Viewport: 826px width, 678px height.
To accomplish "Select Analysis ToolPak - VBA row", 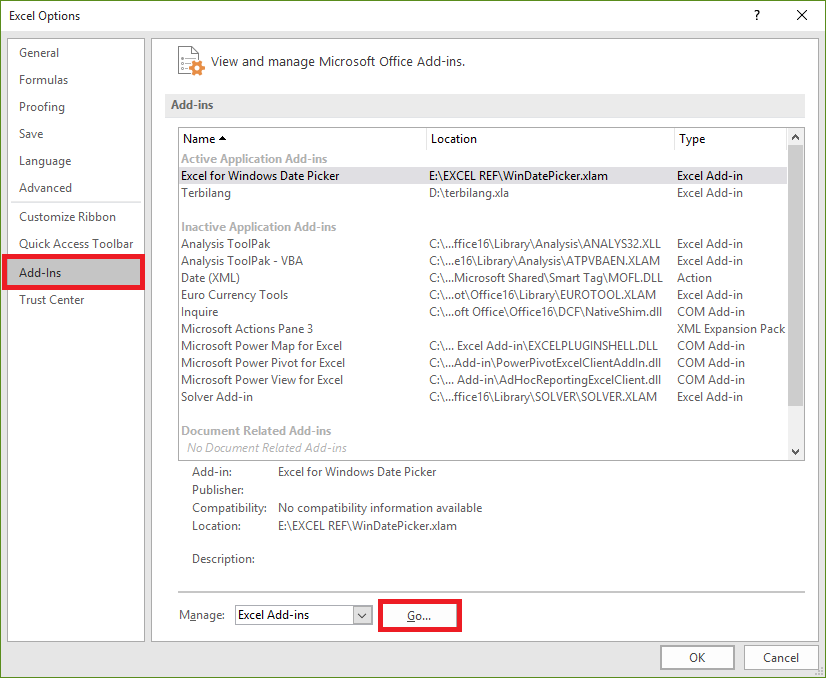I will tap(483, 261).
